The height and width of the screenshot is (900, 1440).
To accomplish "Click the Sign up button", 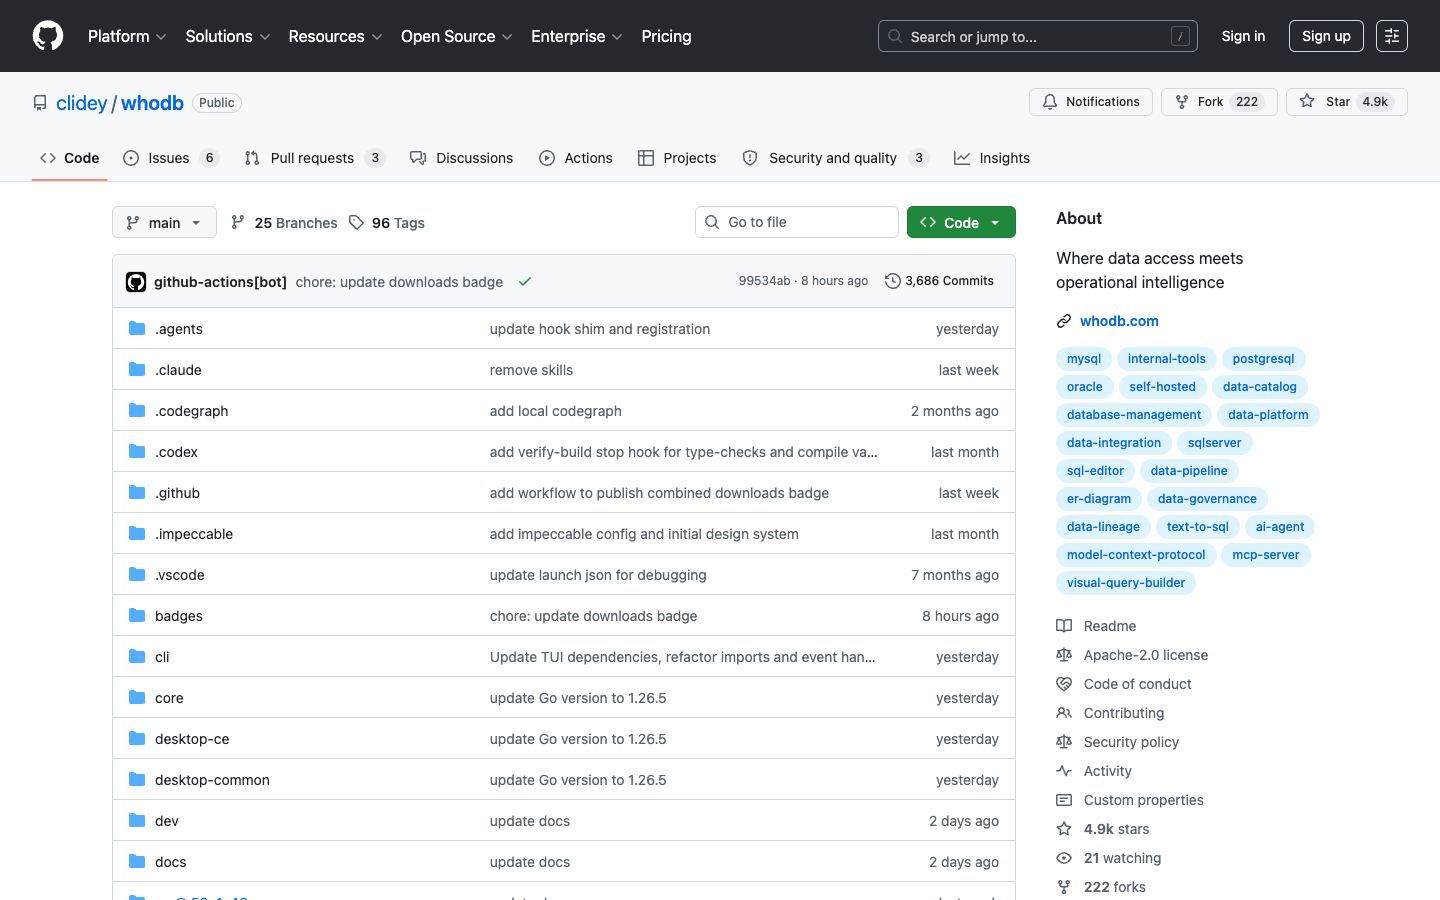I will (x=1326, y=36).
